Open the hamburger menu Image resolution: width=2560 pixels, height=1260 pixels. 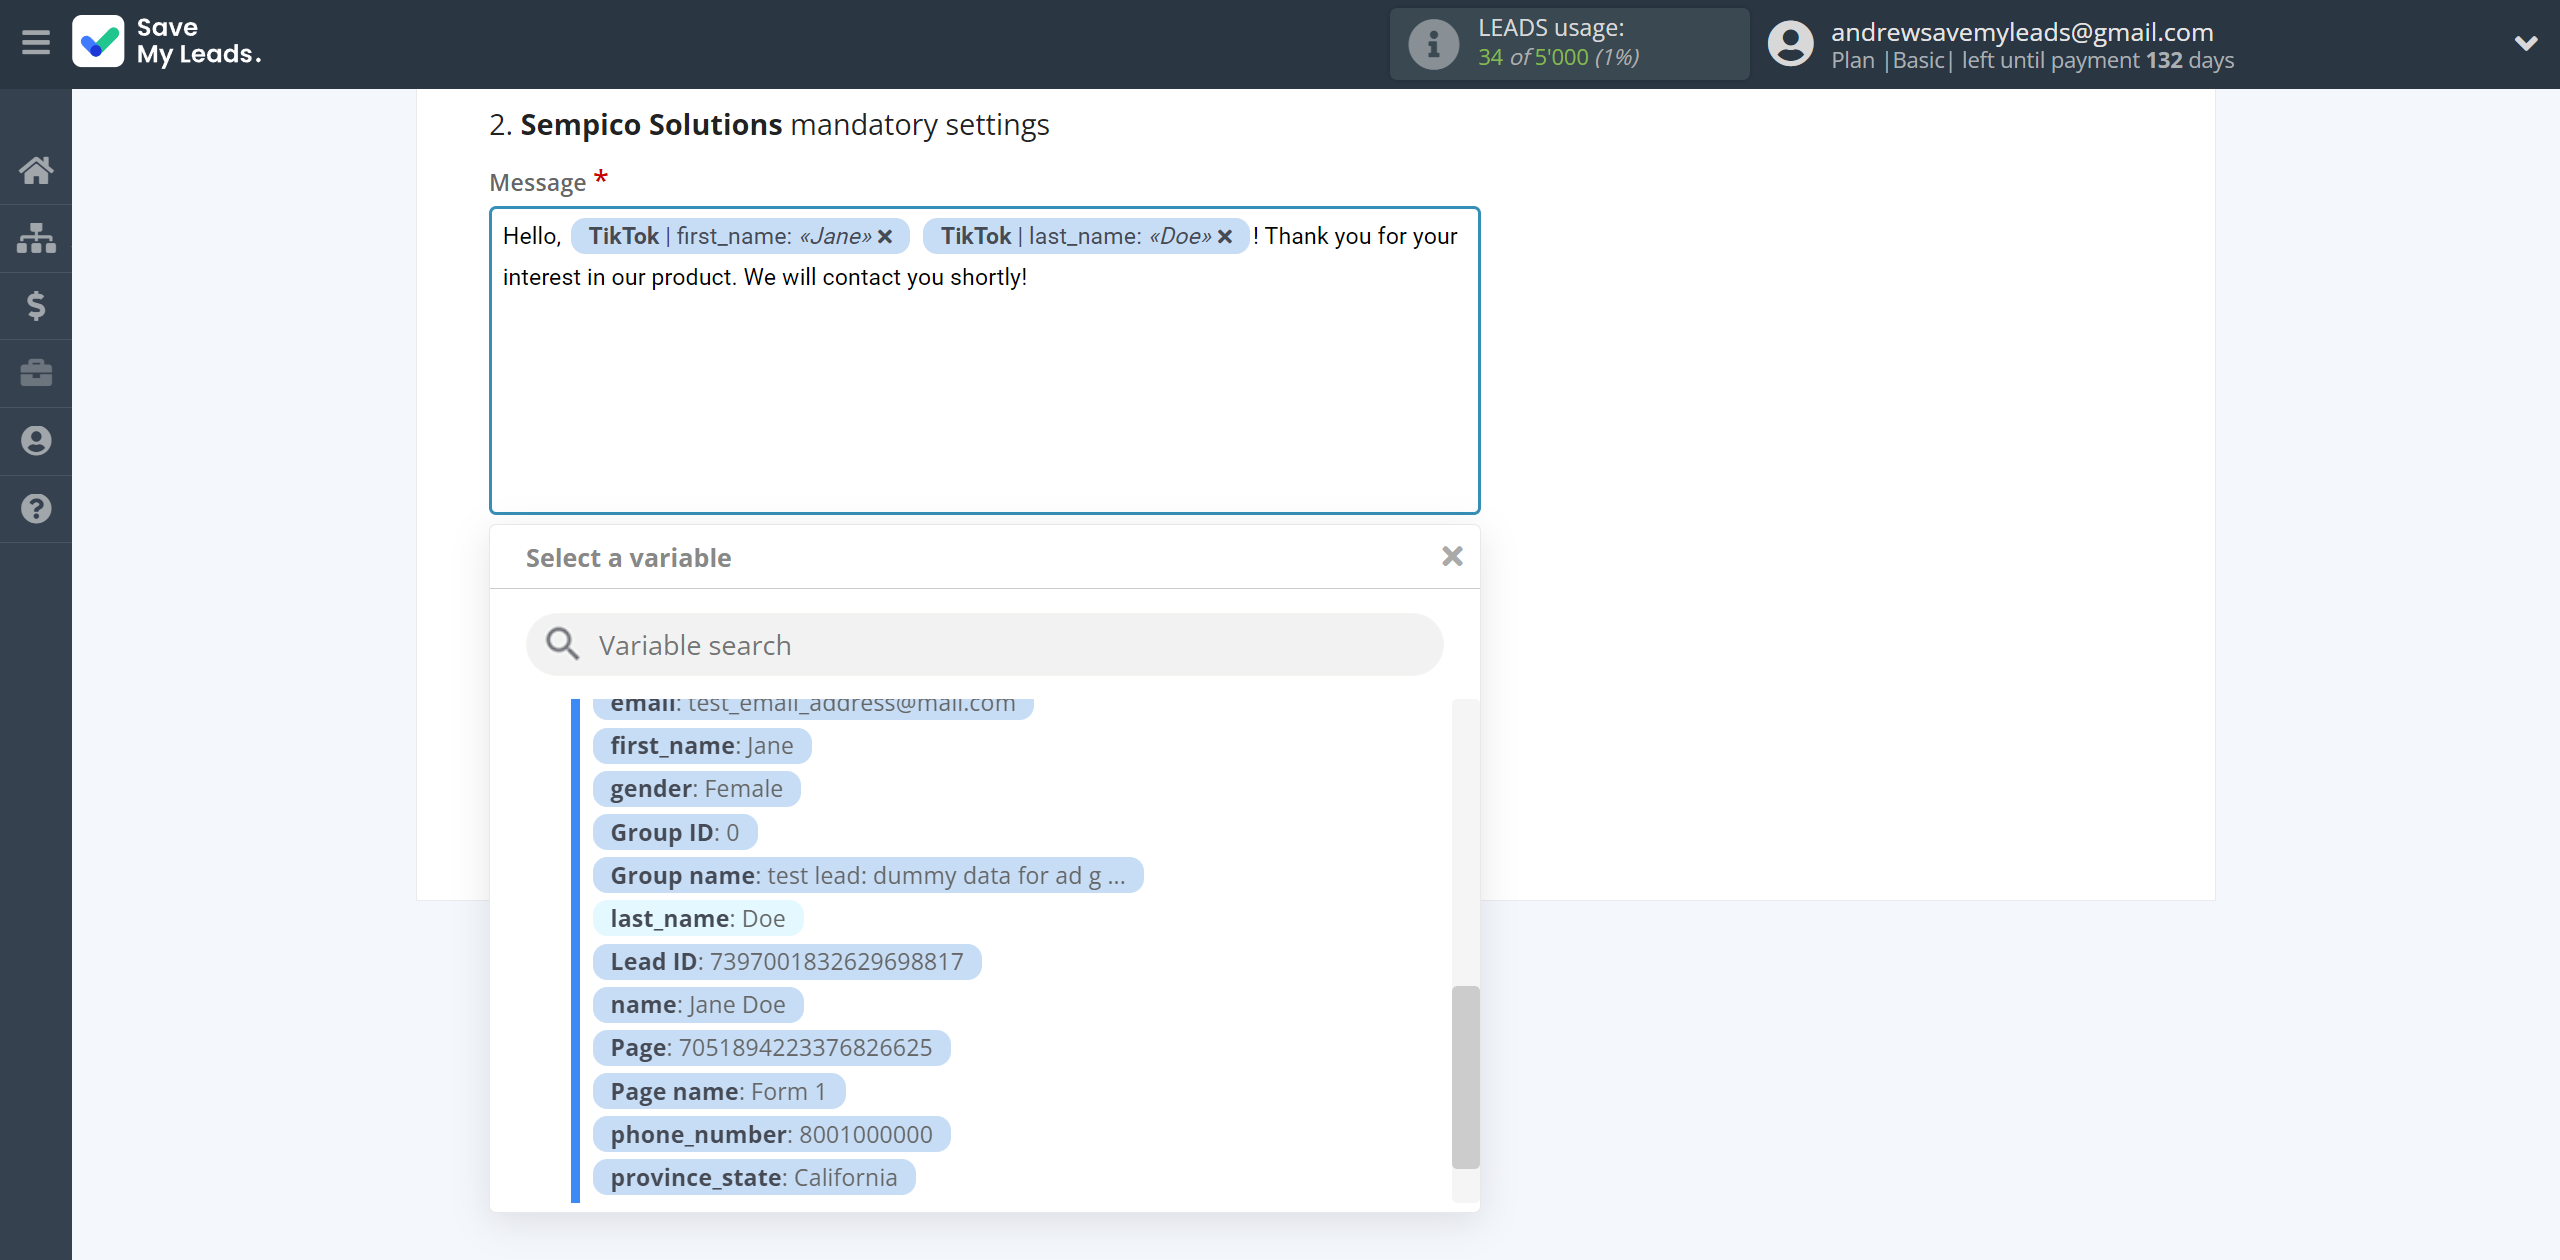coord(36,43)
